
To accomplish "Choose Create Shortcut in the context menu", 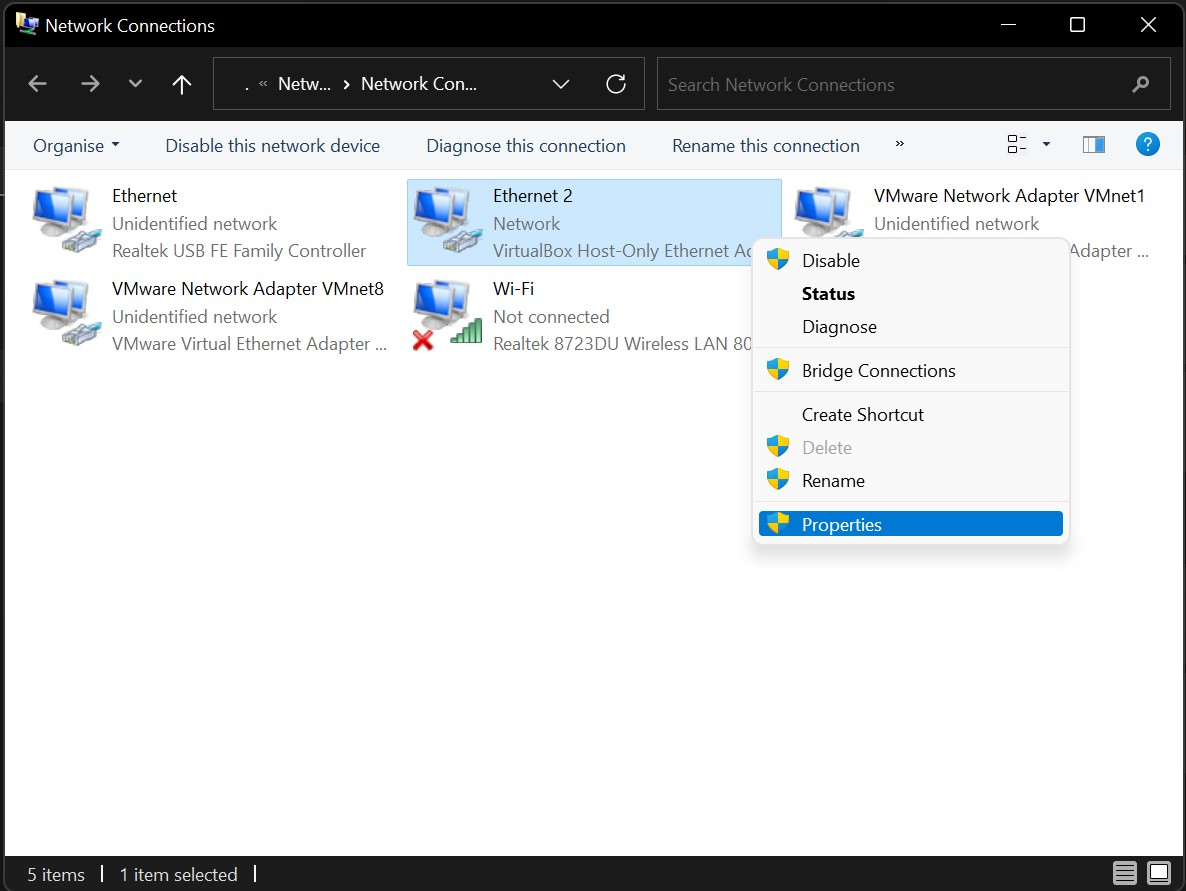I will (911, 414).
